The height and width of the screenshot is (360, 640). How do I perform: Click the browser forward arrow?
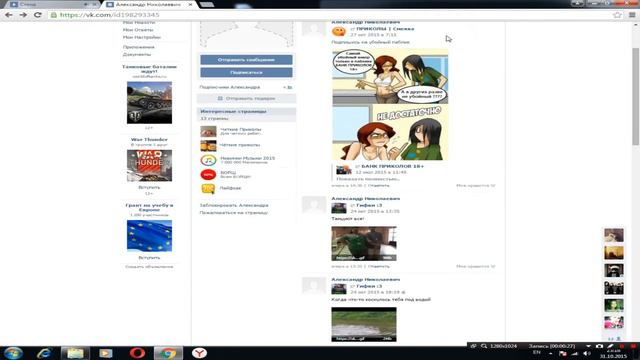tap(23, 15)
